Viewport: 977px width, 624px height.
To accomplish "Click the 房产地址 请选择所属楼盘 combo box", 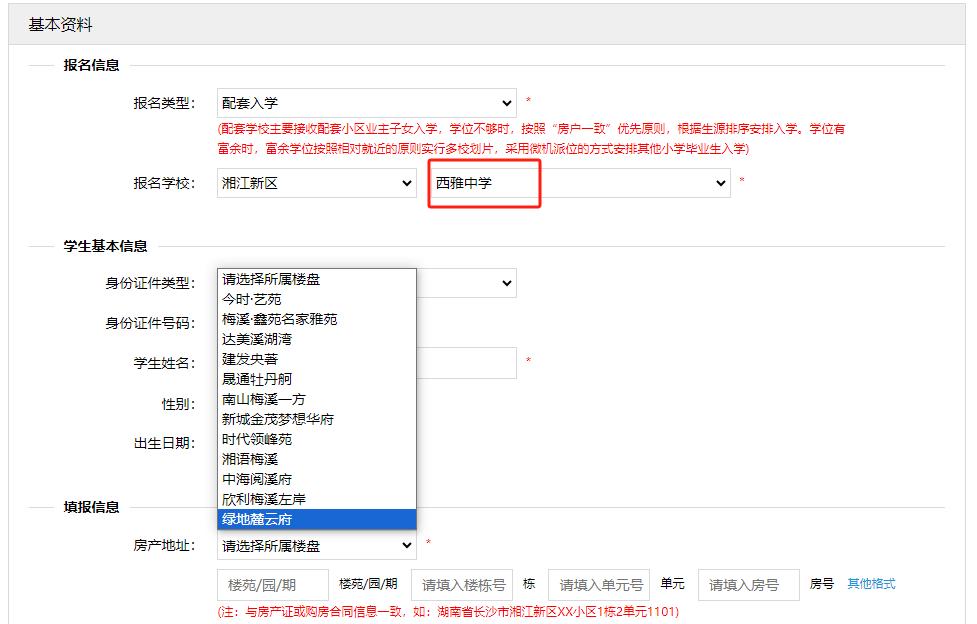I will (317, 546).
